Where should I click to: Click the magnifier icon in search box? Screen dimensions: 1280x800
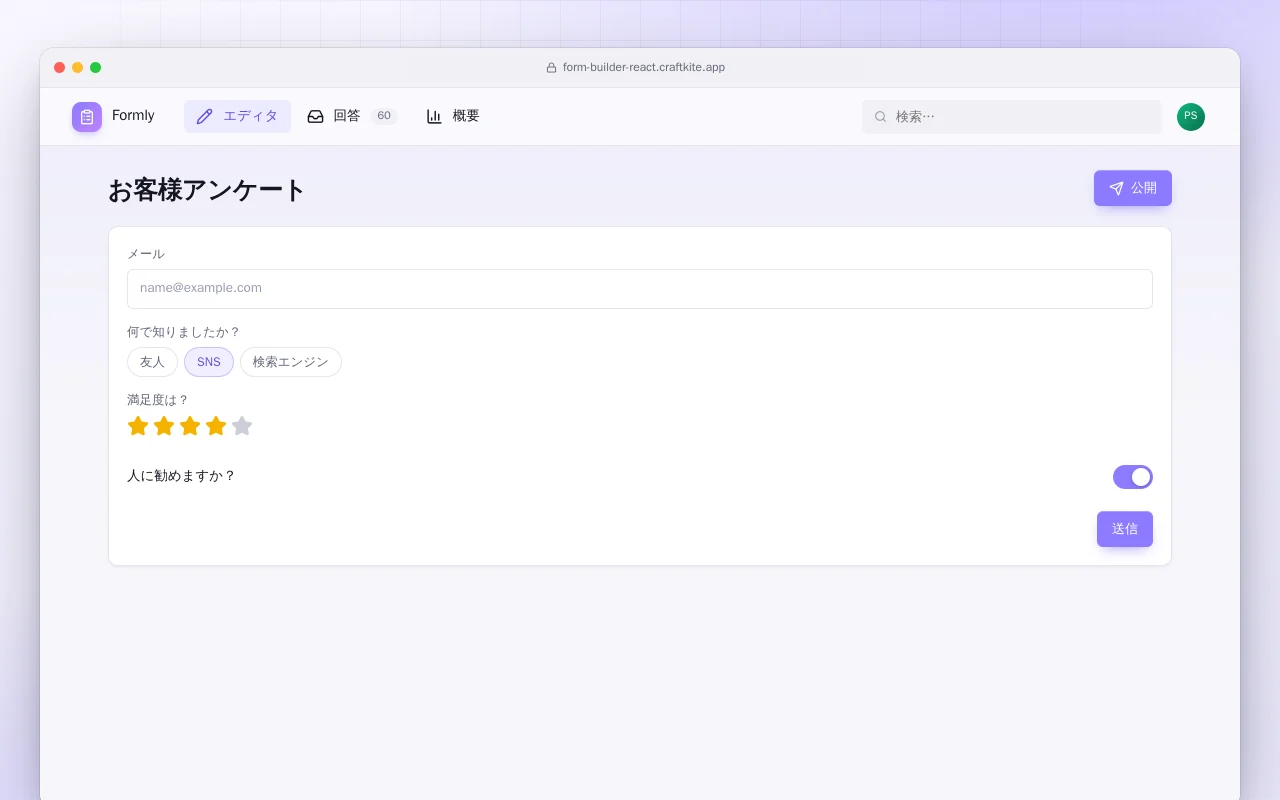[x=881, y=117]
